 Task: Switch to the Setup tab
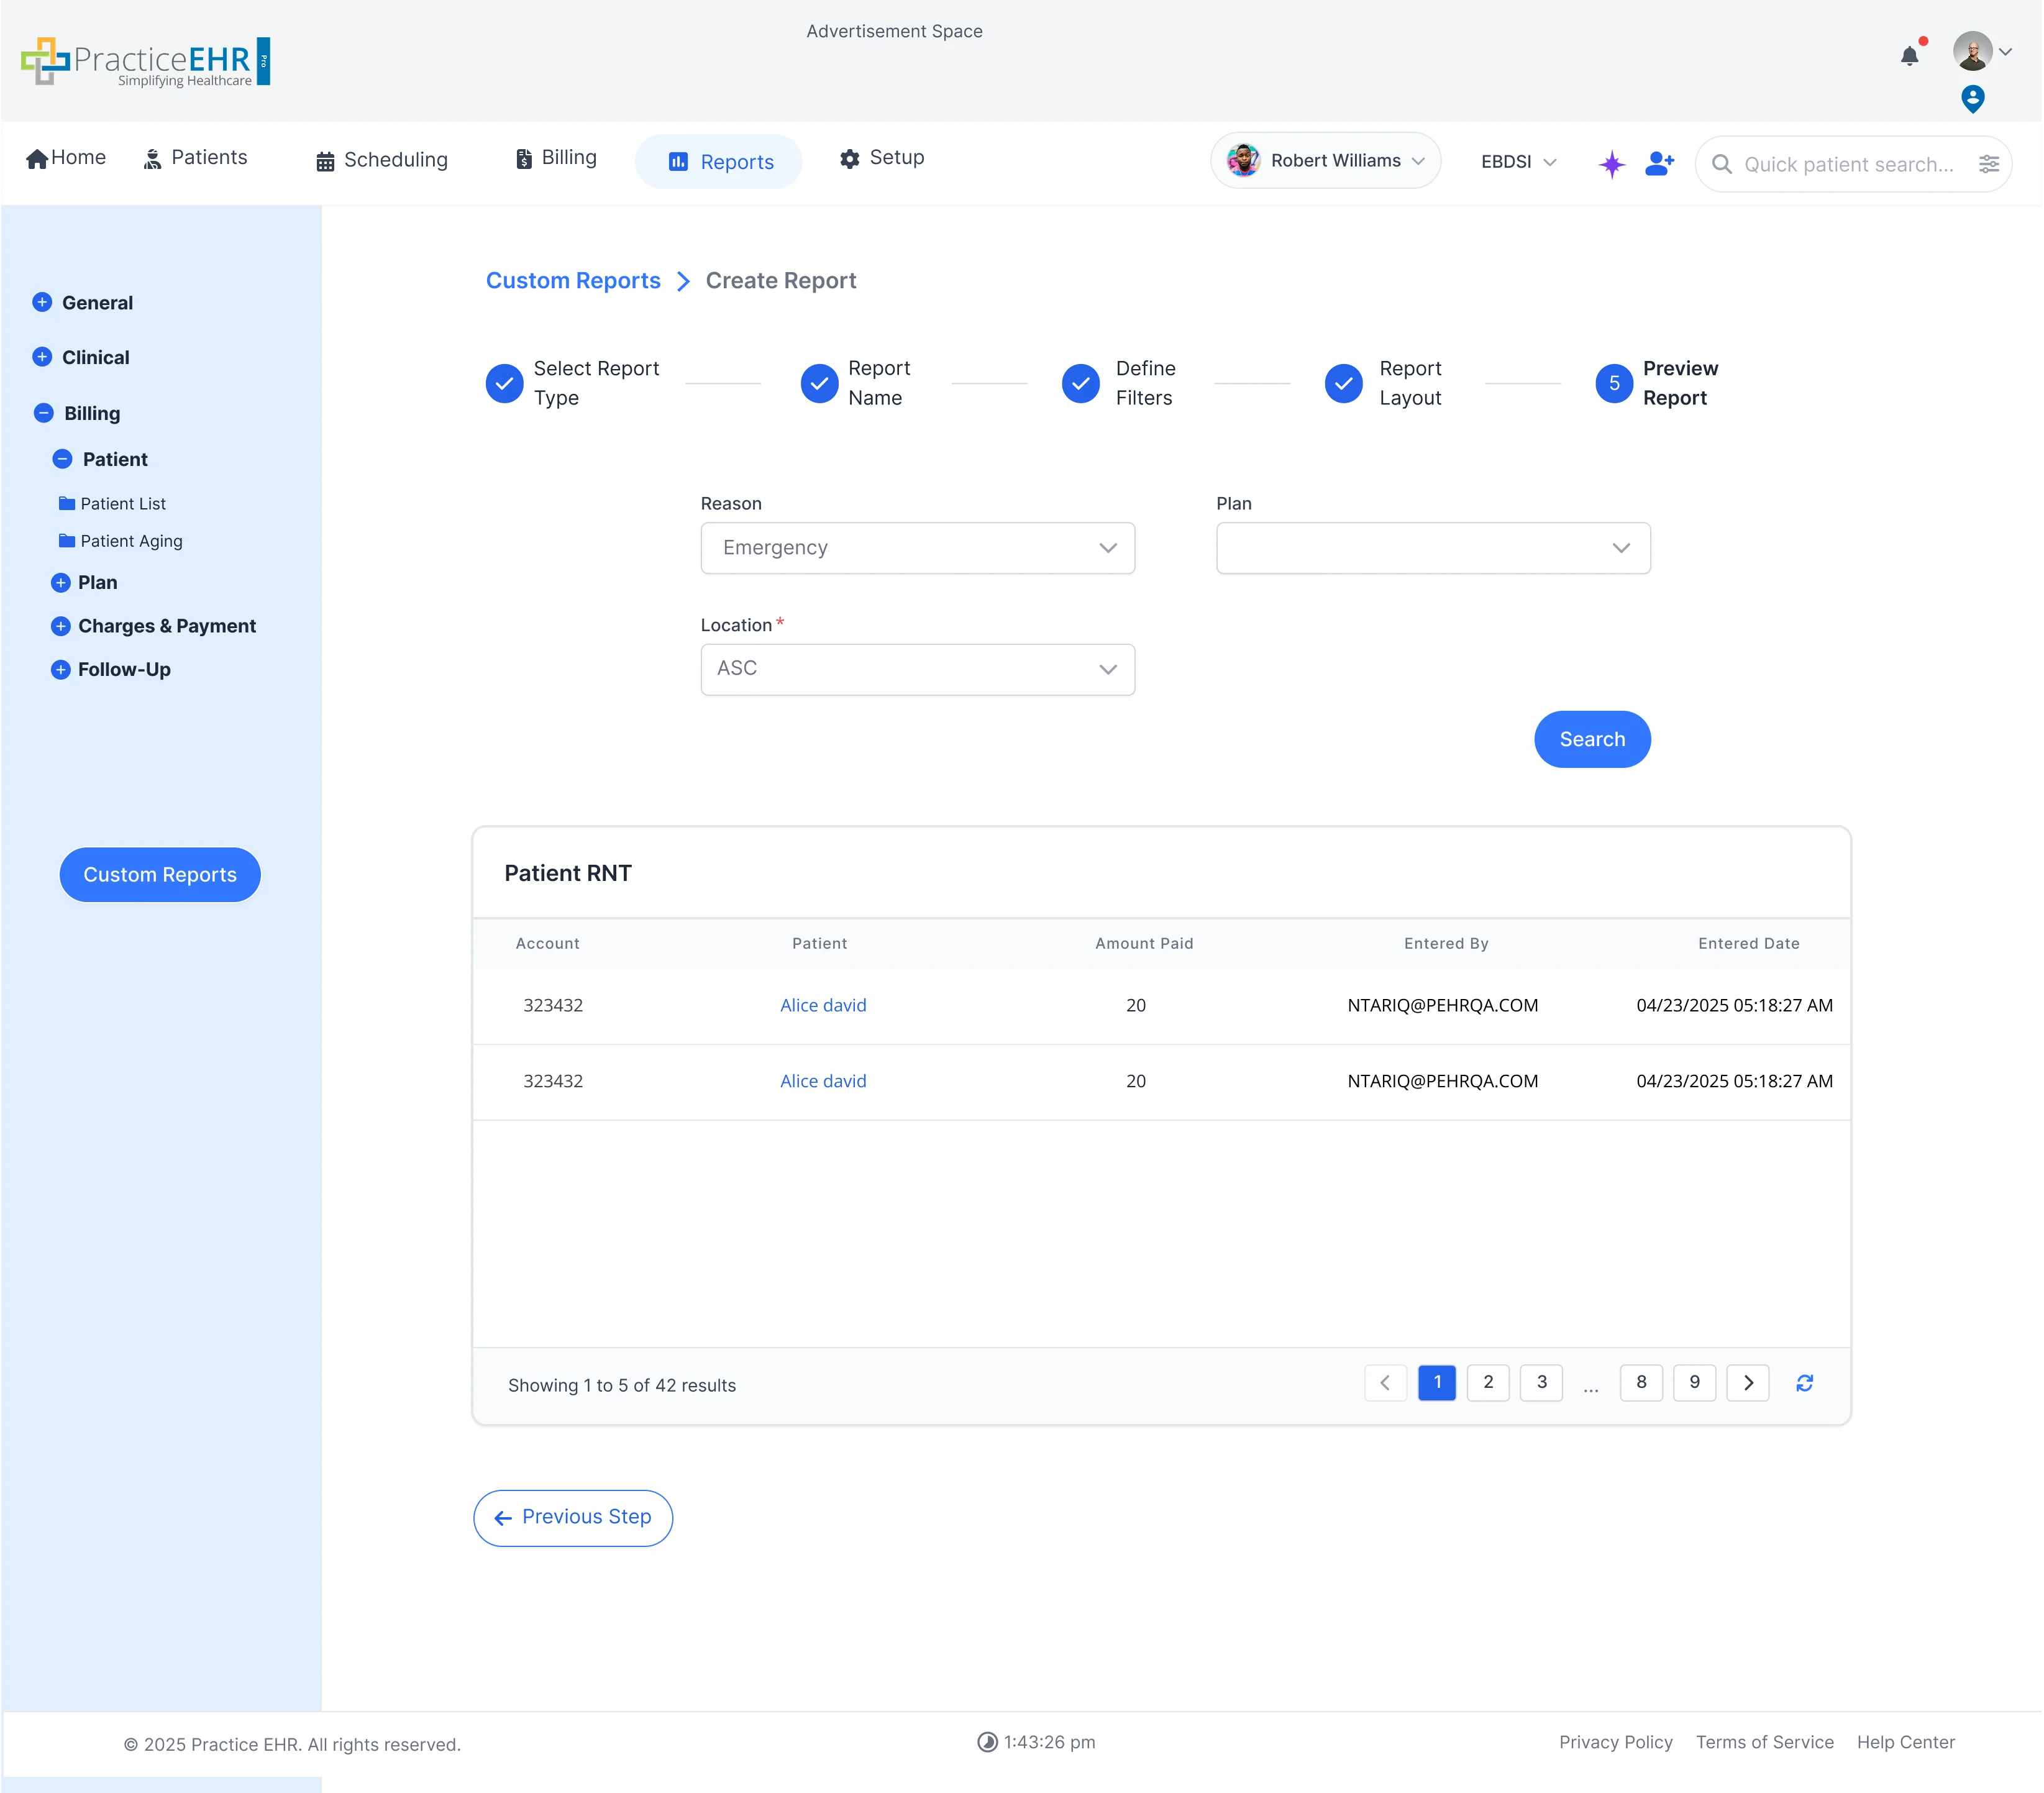click(881, 158)
